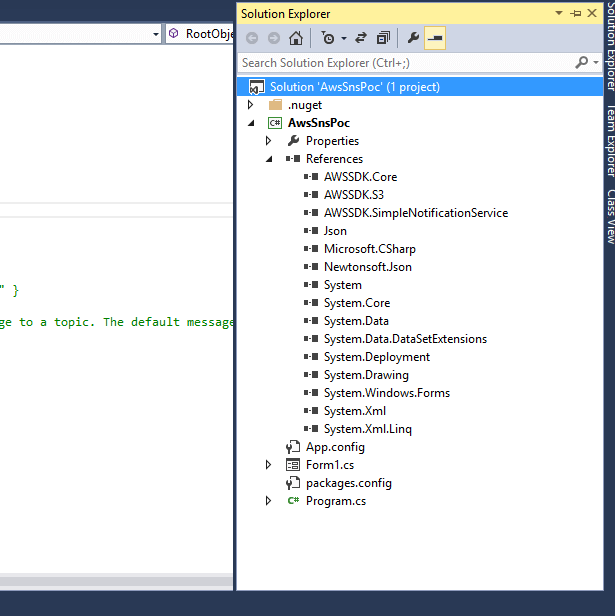Select AWSSDK.SimpleNotificationService reference
Image resolution: width=615 pixels, height=616 pixels.
click(x=416, y=213)
